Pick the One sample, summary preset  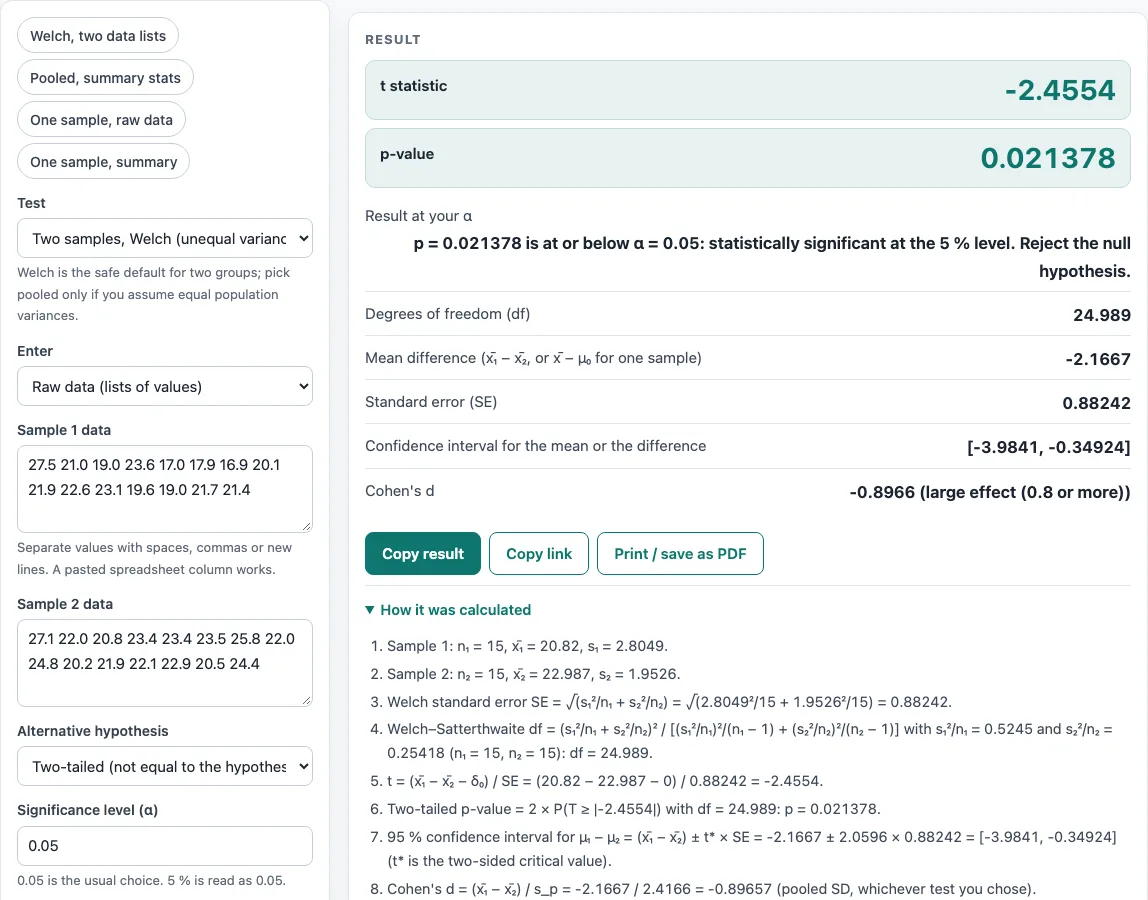(103, 161)
